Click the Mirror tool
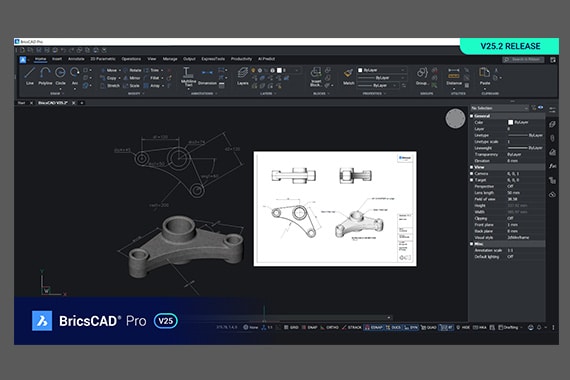Screen dimensions: 570x380 [132, 78]
